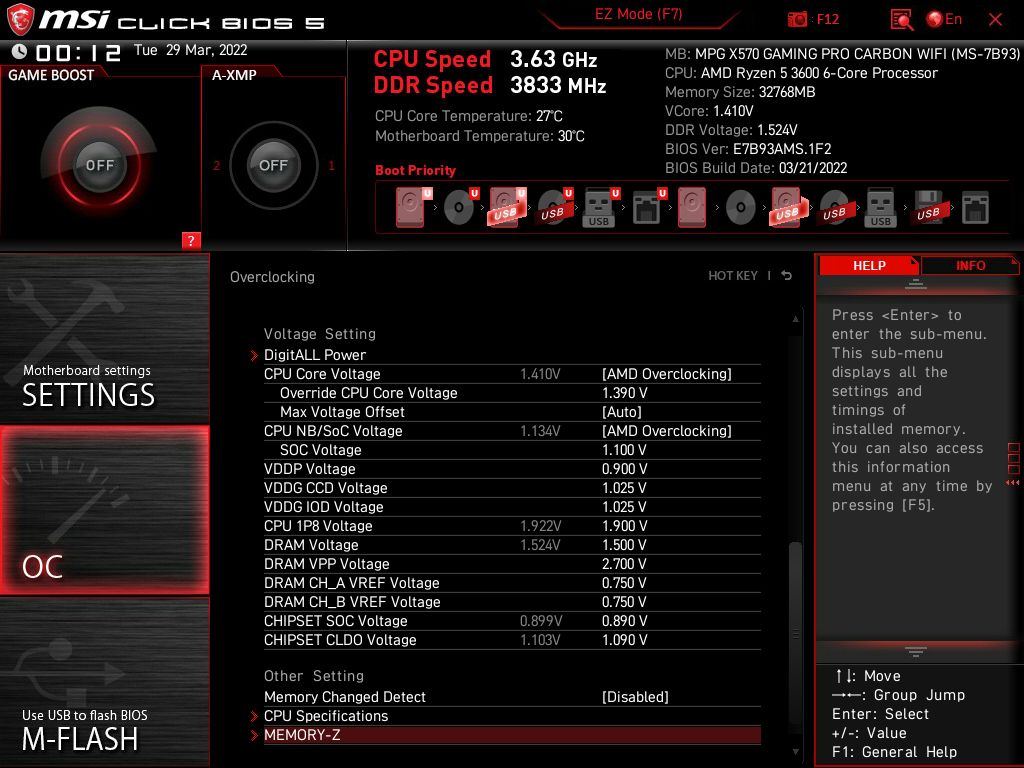Change Memory Changed Detect [Disabled] setting
The width and height of the screenshot is (1024, 768).
tap(635, 696)
